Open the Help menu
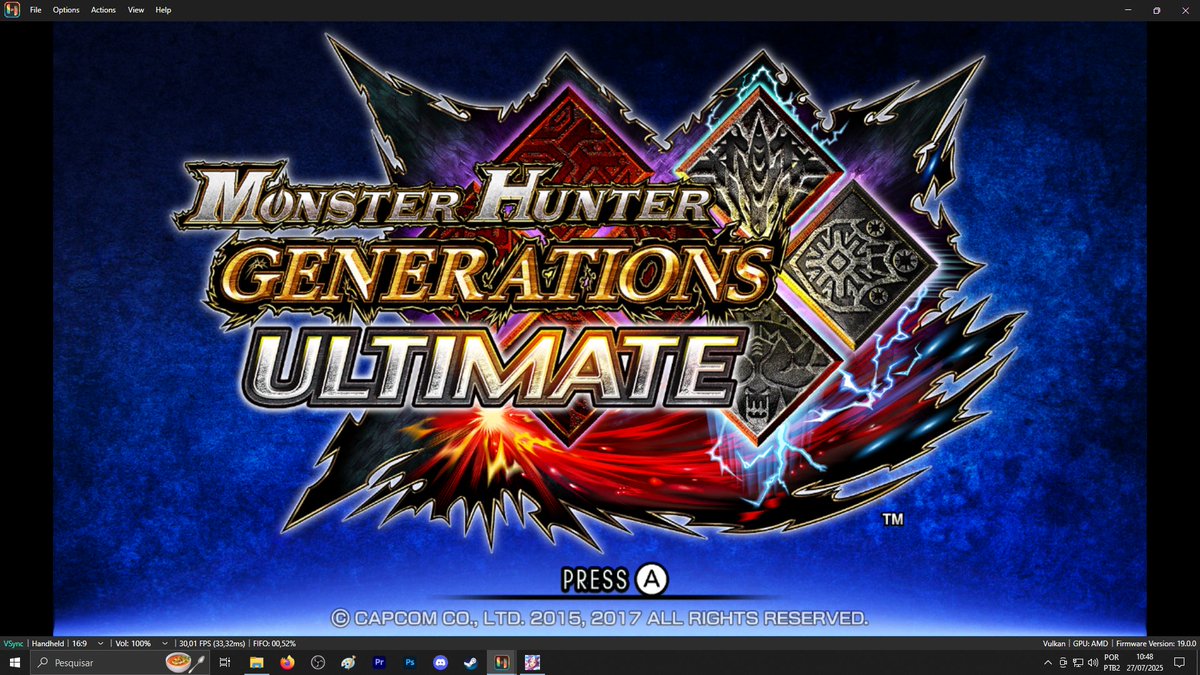Screen dimensions: 1200x675 tap(163, 10)
